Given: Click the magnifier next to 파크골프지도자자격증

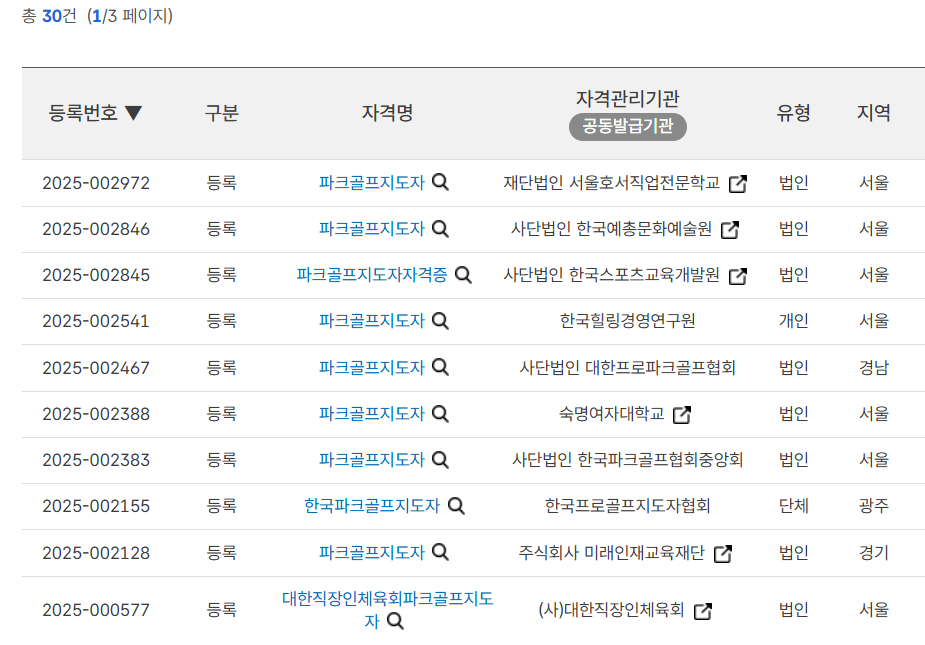Looking at the screenshot, I should coord(464,274).
